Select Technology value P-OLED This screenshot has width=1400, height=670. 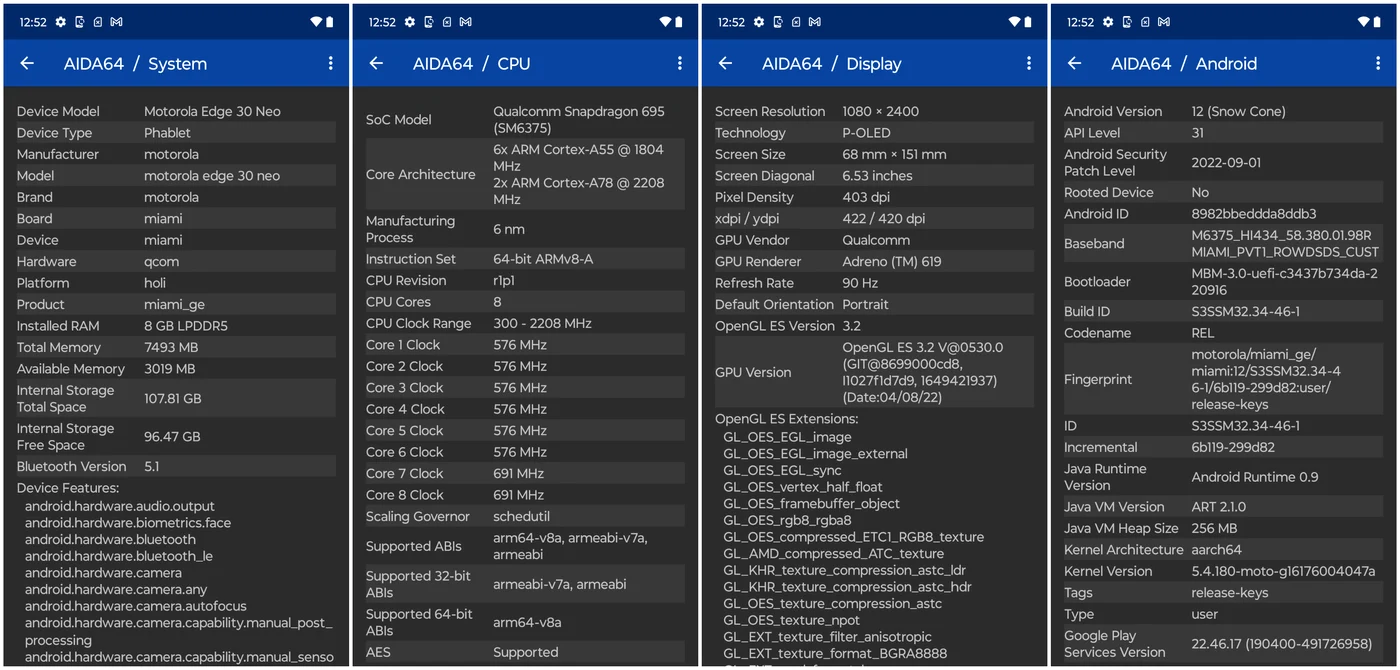pyautogui.click(x=866, y=133)
